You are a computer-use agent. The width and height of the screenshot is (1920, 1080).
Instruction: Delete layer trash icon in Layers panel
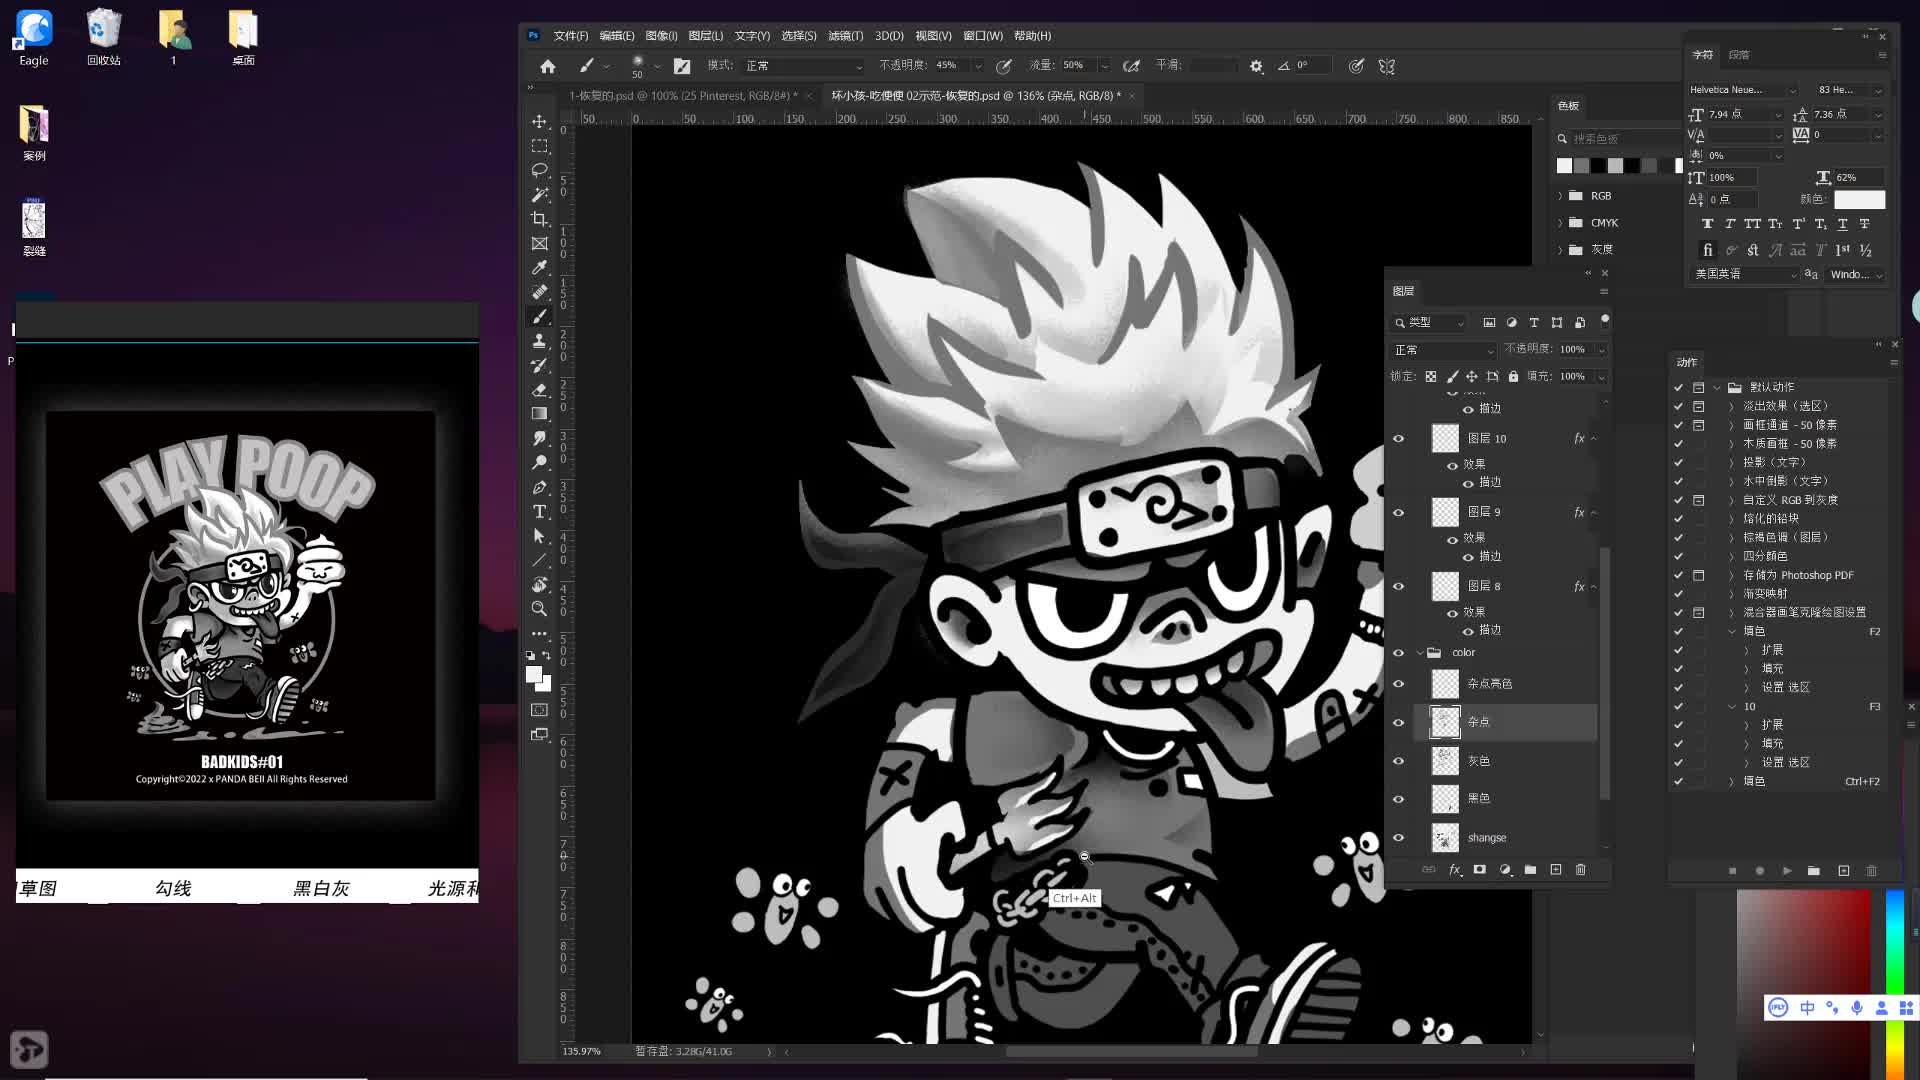point(1581,870)
